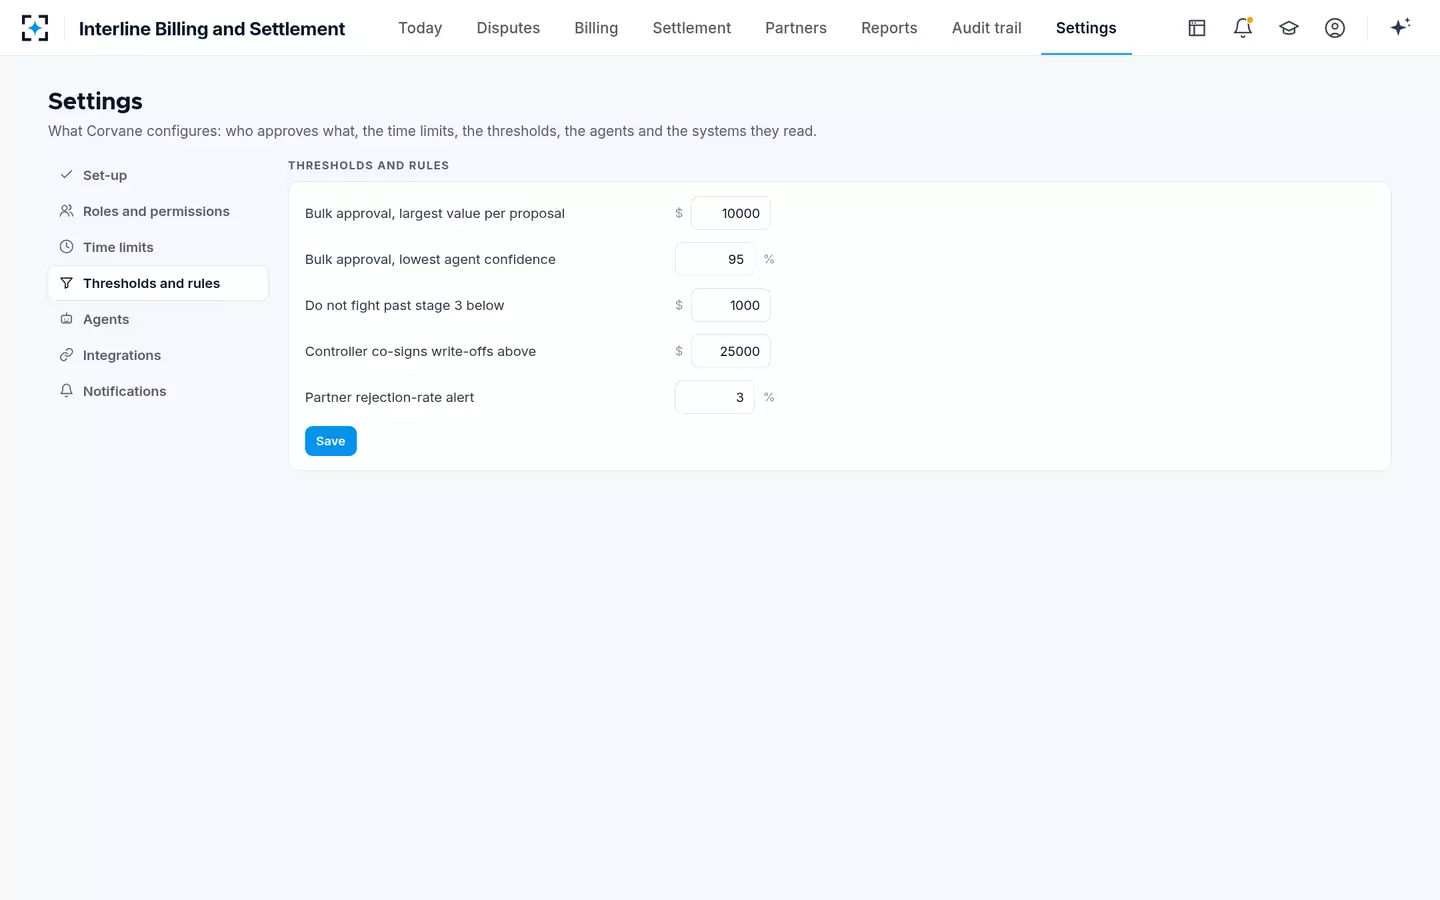
Task: Click Interline Billing and Settlement title
Action: (212, 29)
